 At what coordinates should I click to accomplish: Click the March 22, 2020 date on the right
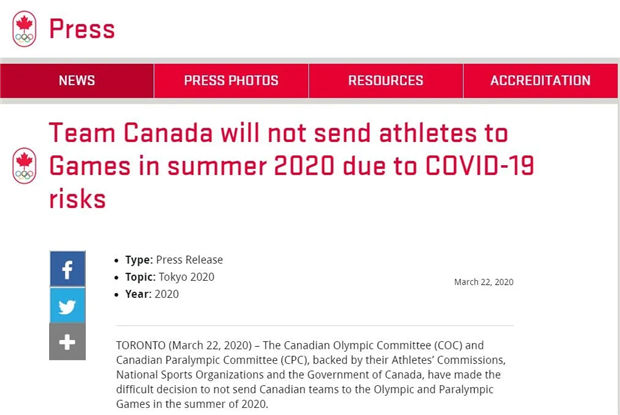[x=483, y=282]
